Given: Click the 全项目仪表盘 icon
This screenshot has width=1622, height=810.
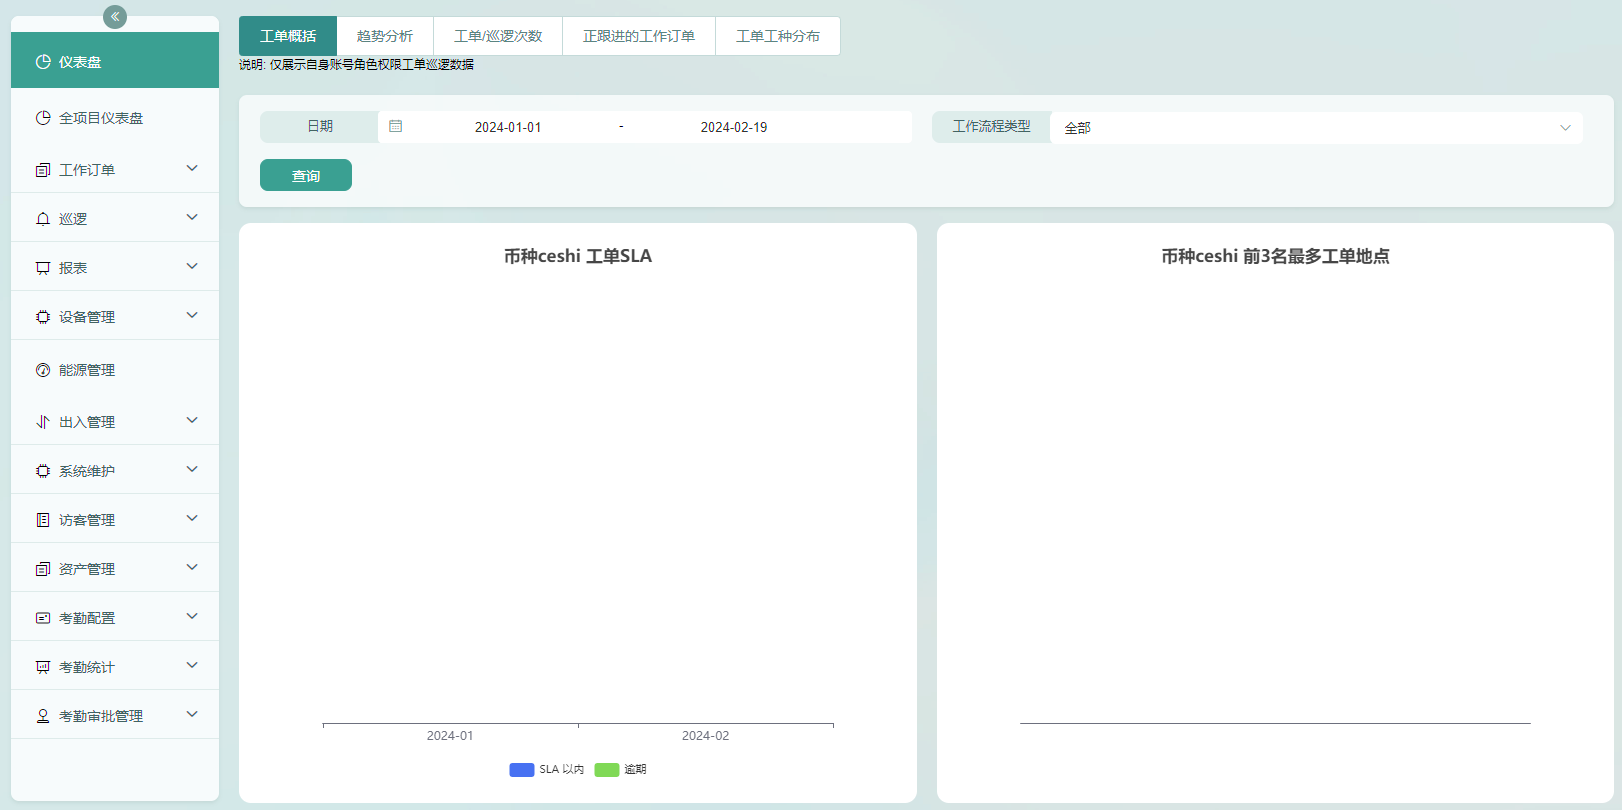Looking at the screenshot, I should point(43,118).
